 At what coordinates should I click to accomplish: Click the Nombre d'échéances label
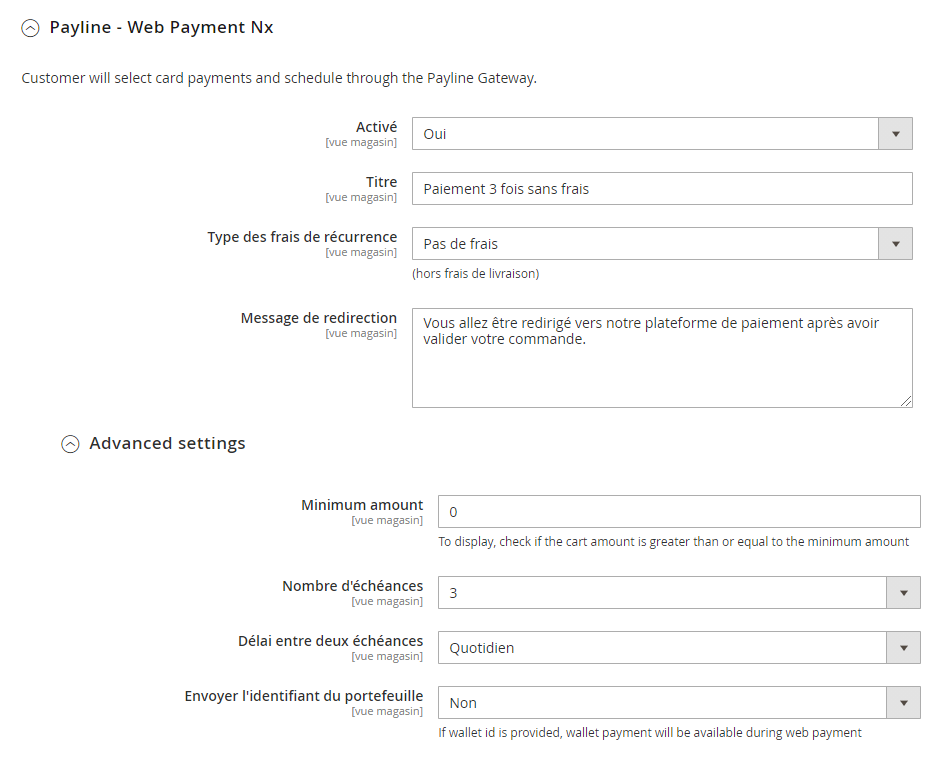click(352, 586)
